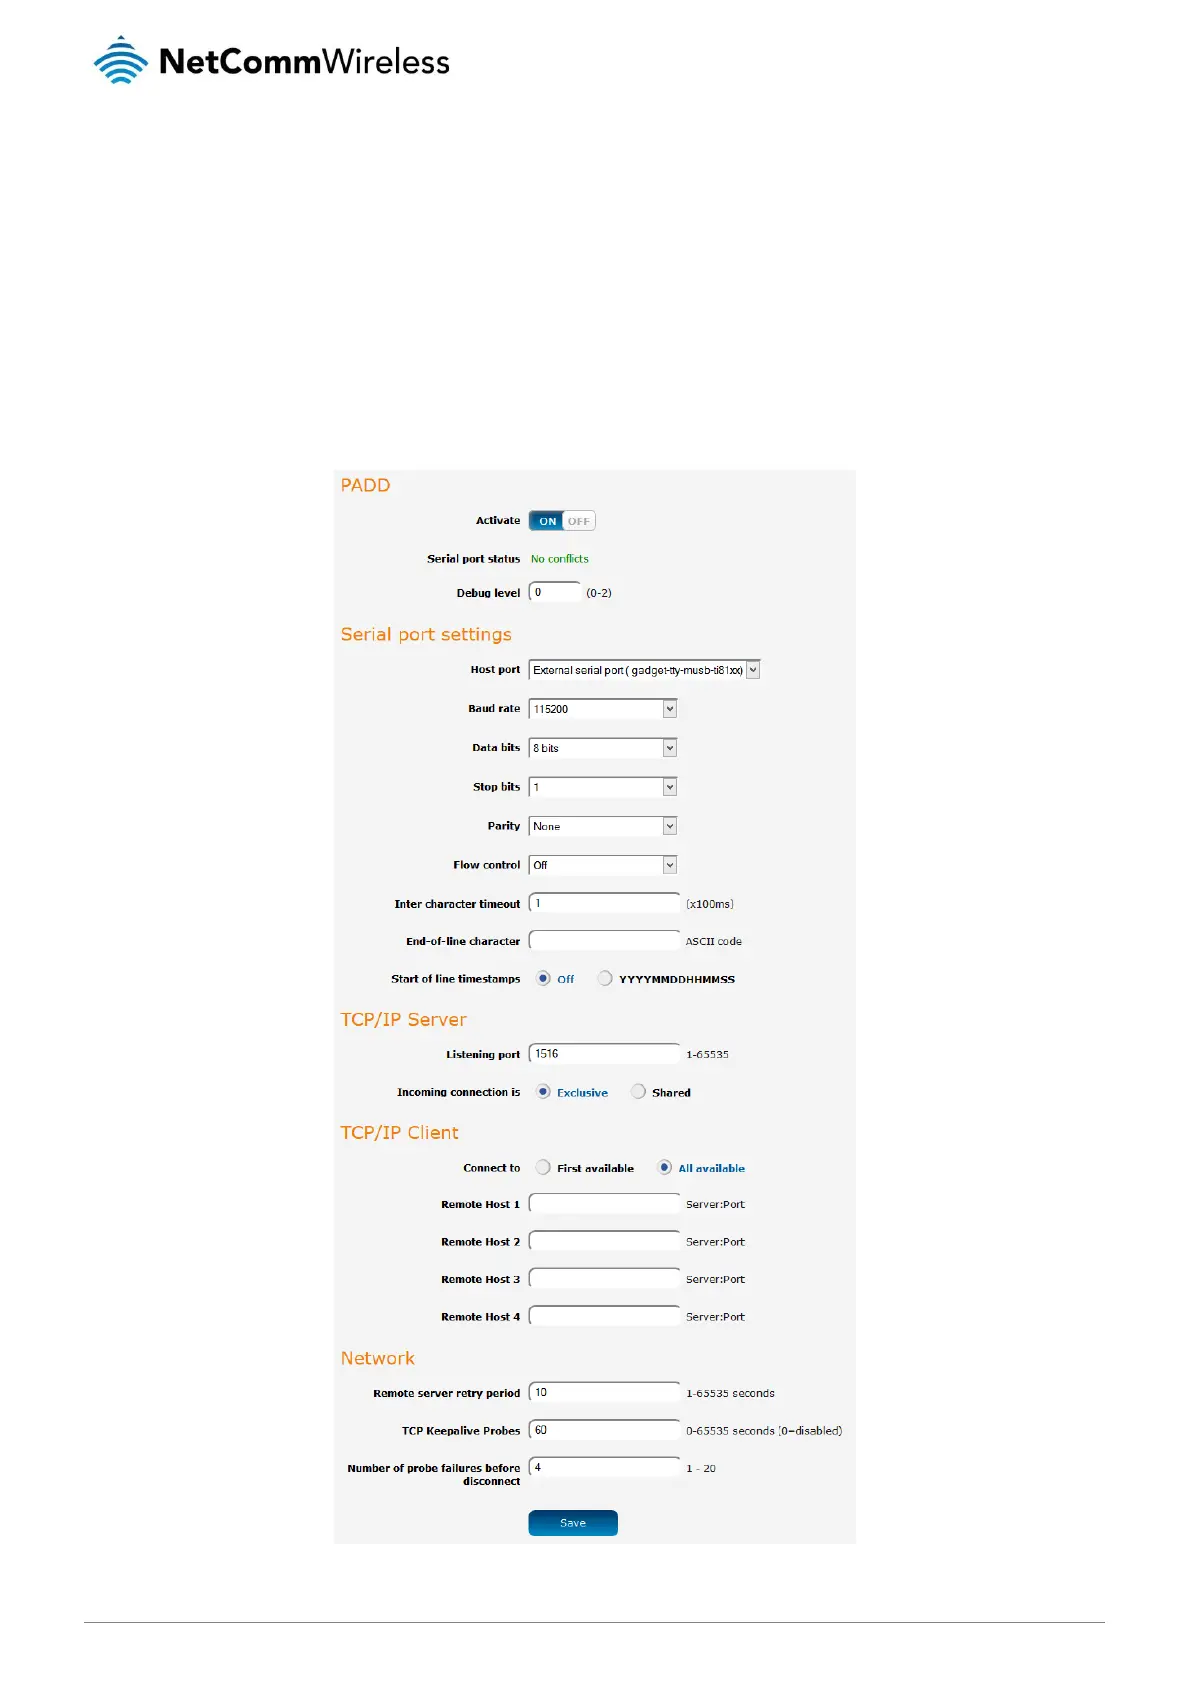The image size is (1191, 1684).
Task: Choose All available connect option
Action: pos(664,1167)
